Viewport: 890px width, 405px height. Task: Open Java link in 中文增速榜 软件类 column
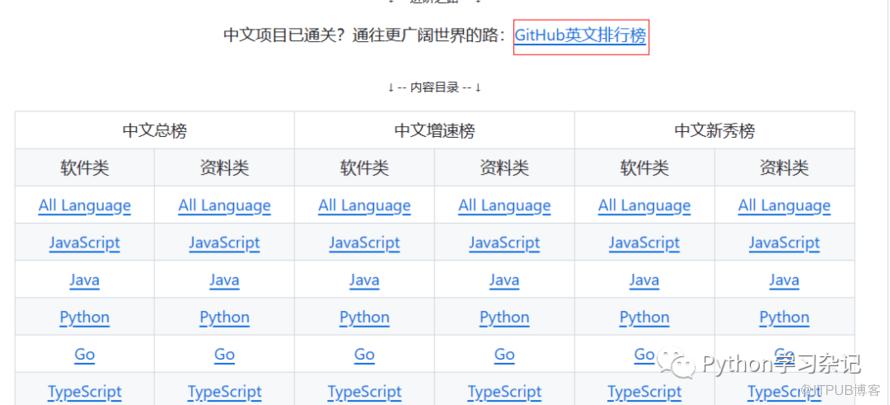point(364,280)
